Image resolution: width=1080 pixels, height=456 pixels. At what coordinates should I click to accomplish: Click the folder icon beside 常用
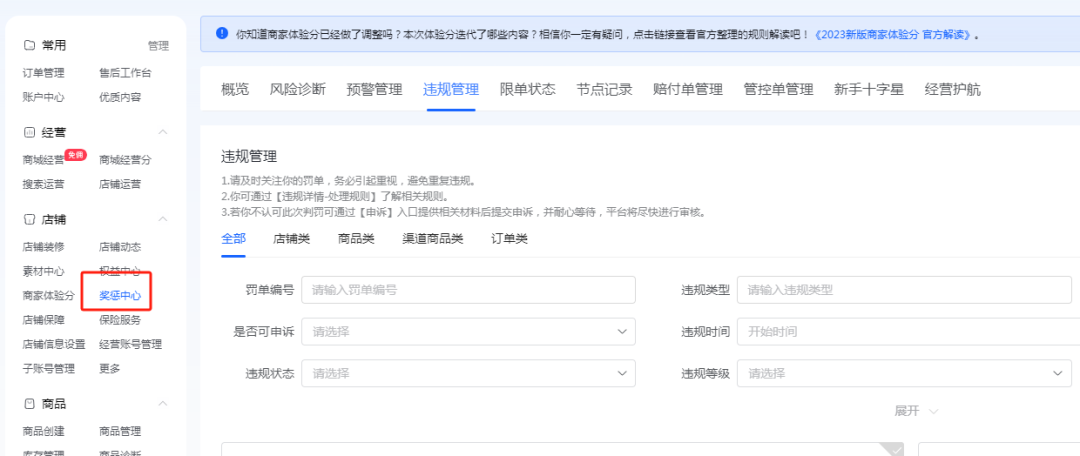29,46
